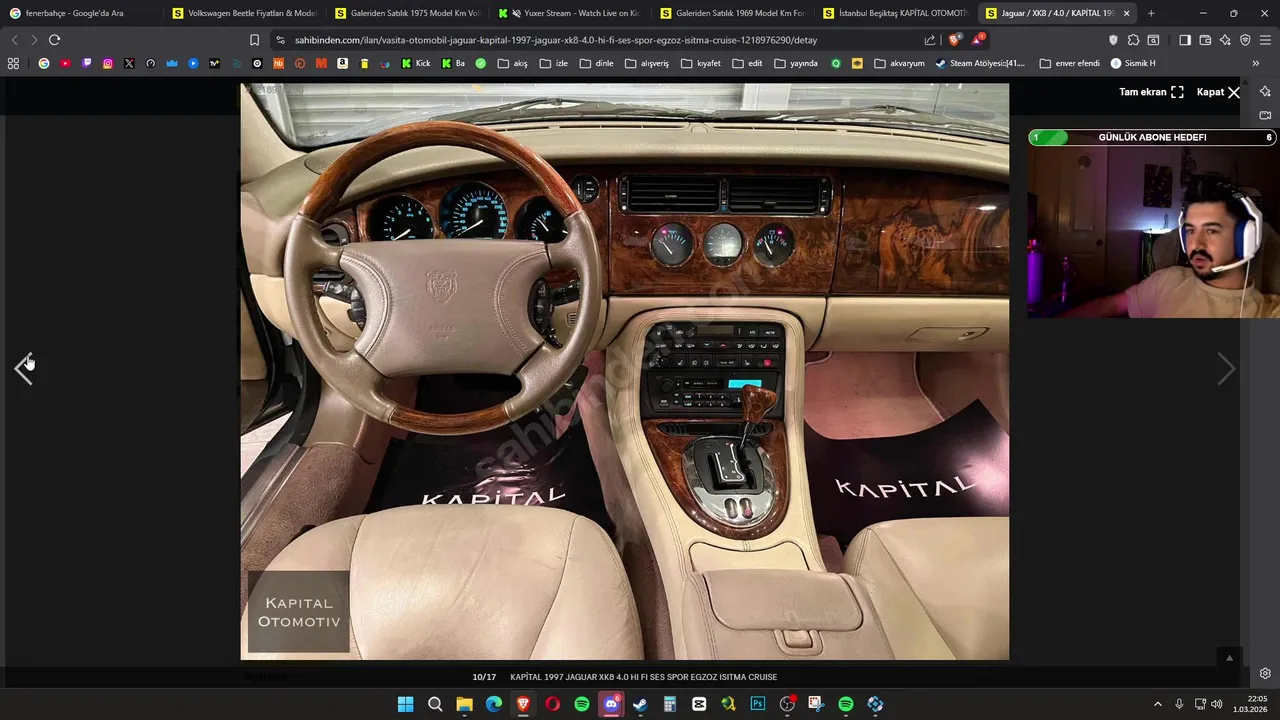The height and width of the screenshot is (720, 1280).
Task: Open the sidebar settings gear icon
Action: [x=1265, y=673]
